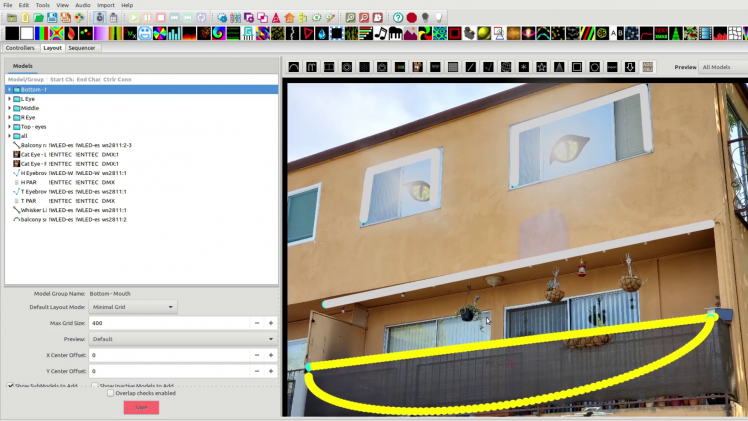
Task: Enable Overlap checks enabled checkbox
Action: (110, 393)
